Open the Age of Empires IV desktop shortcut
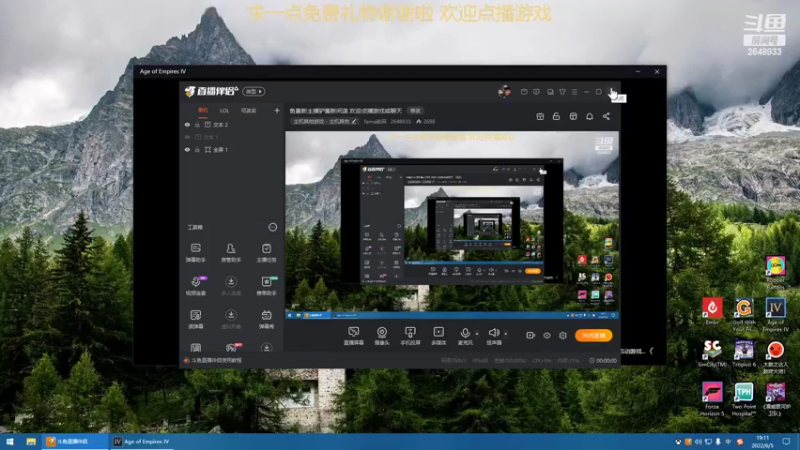Image resolution: width=800 pixels, height=450 pixels. (776, 315)
